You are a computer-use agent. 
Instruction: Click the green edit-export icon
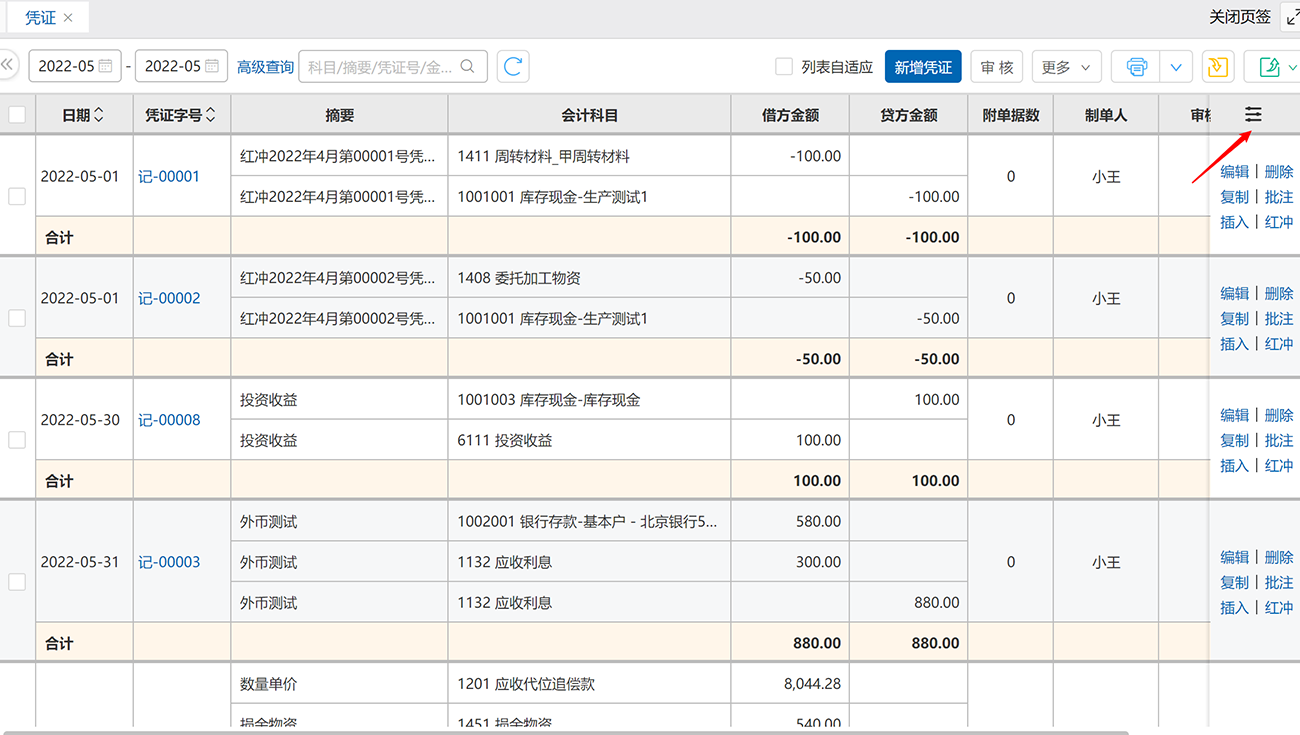pyautogui.click(x=1270, y=67)
